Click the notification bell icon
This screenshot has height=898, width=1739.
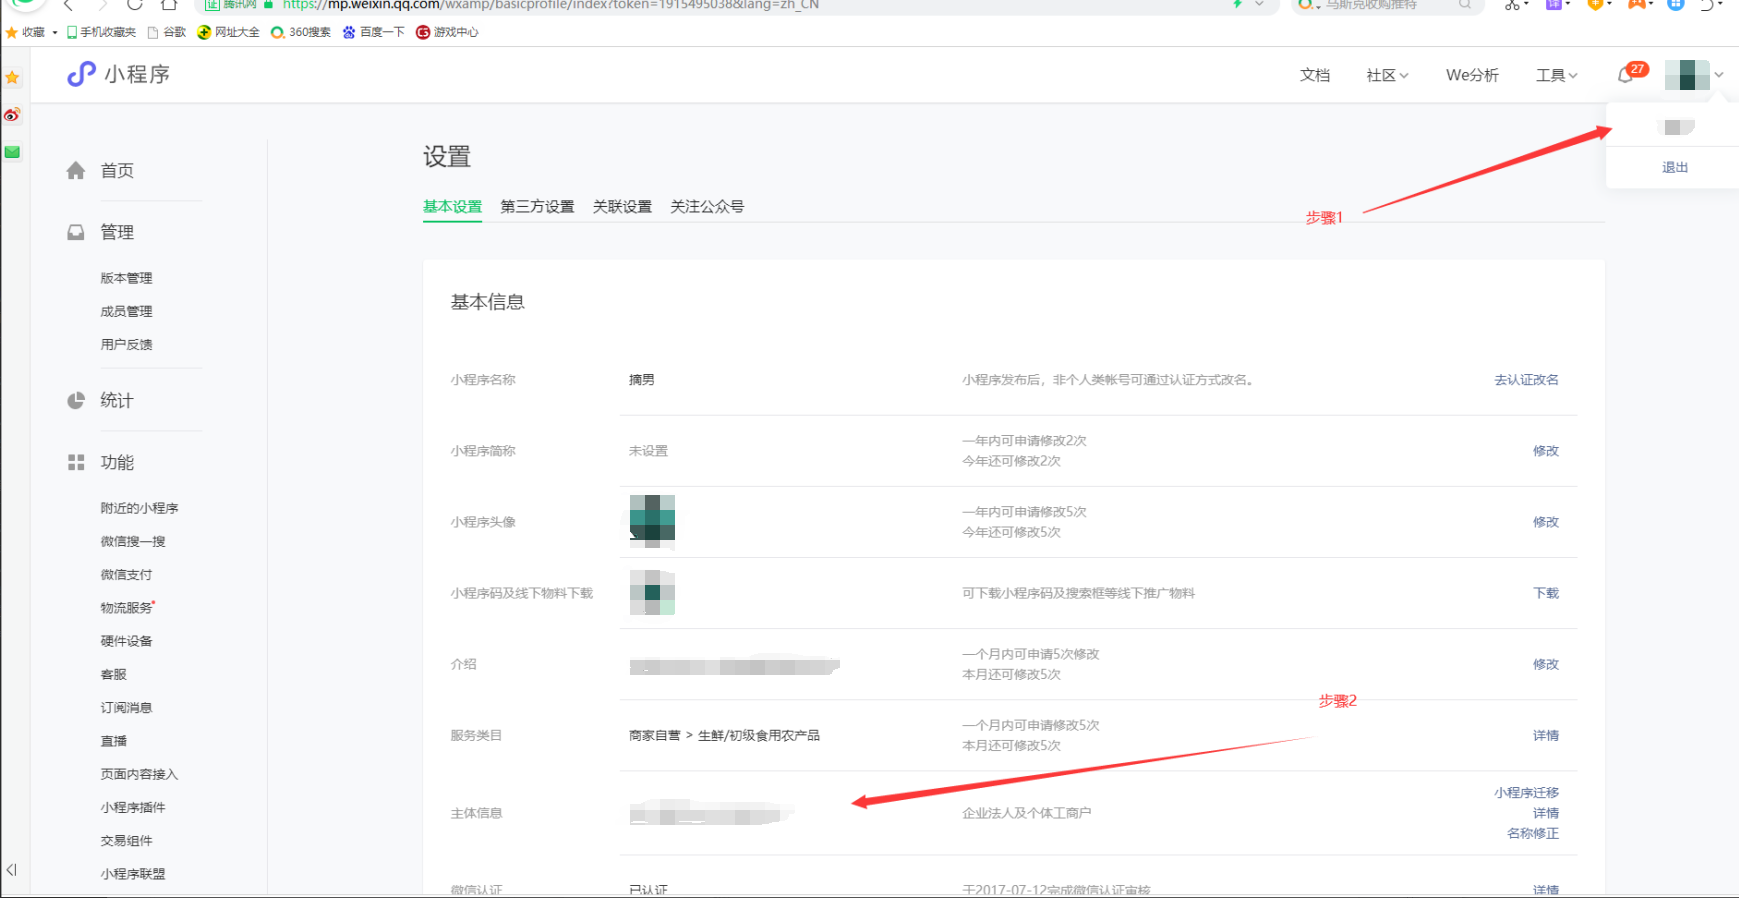click(1626, 75)
